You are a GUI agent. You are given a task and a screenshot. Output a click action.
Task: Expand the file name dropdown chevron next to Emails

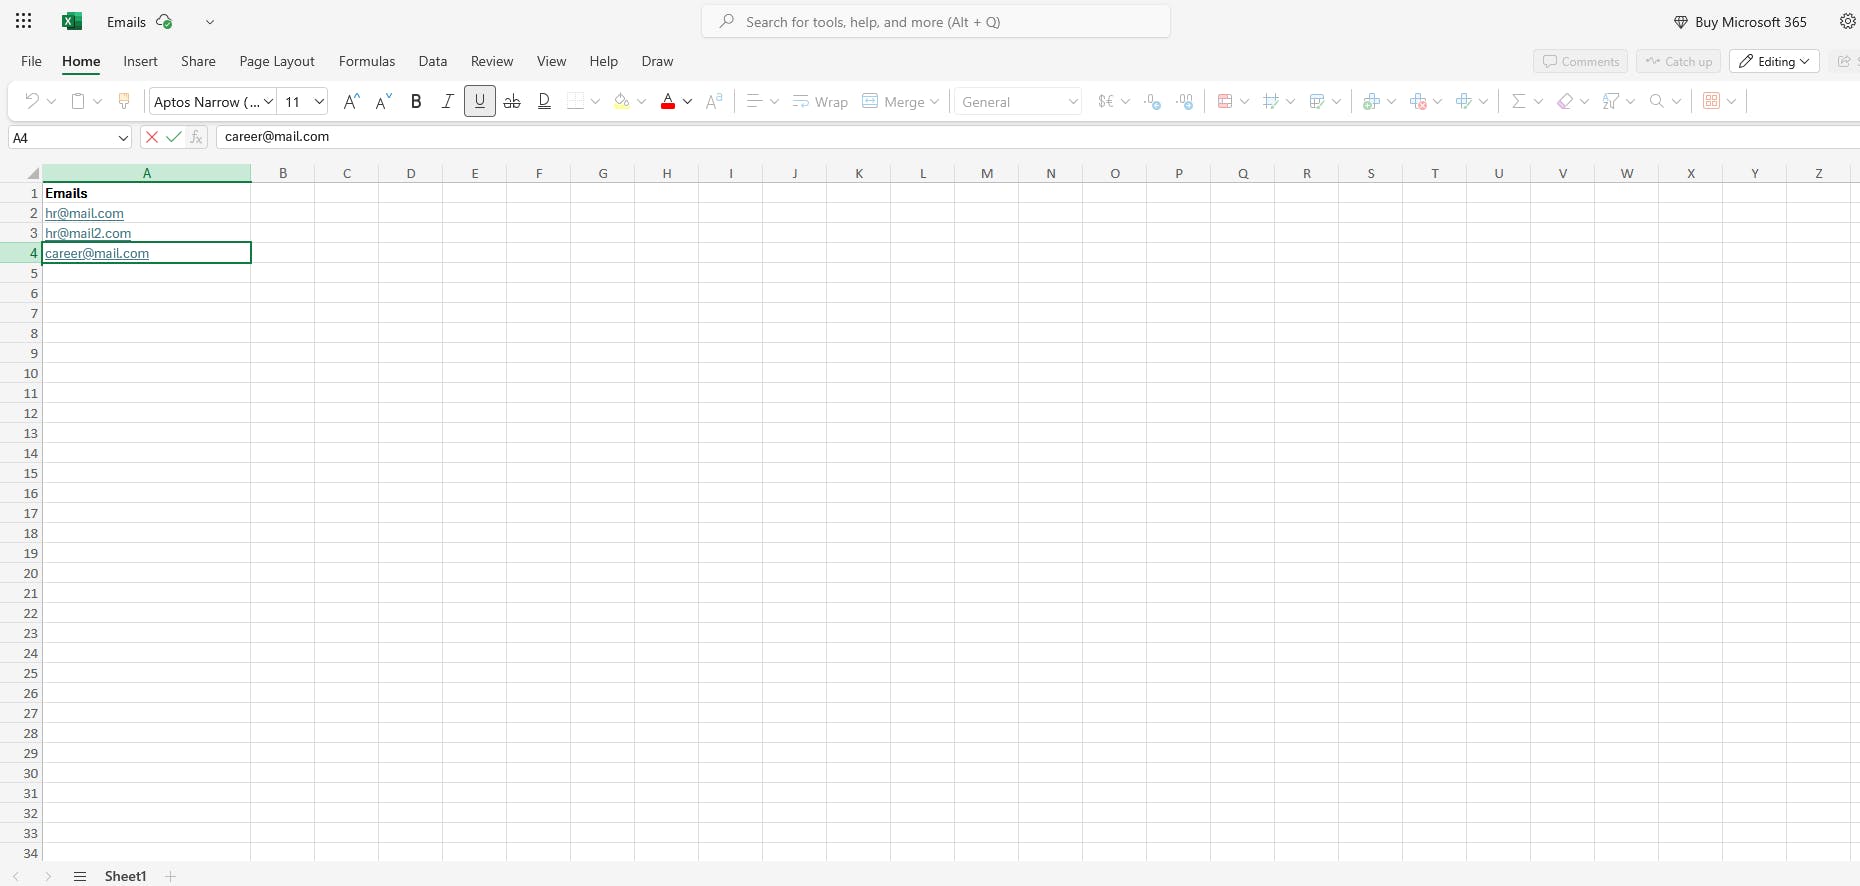pyautogui.click(x=210, y=21)
